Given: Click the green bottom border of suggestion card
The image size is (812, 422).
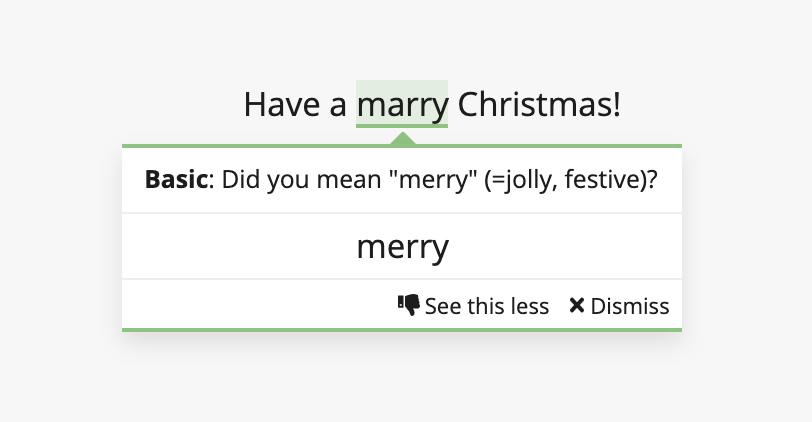Looking at the screenshot, I should point(402,330).
